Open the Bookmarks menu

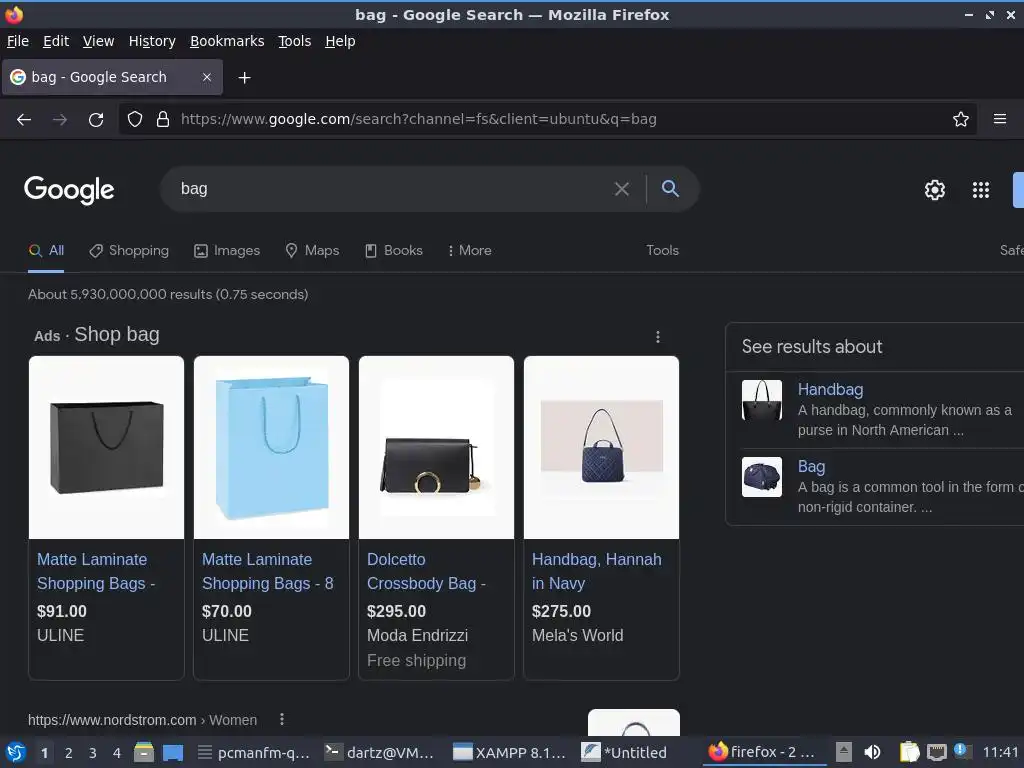[227, 41]
